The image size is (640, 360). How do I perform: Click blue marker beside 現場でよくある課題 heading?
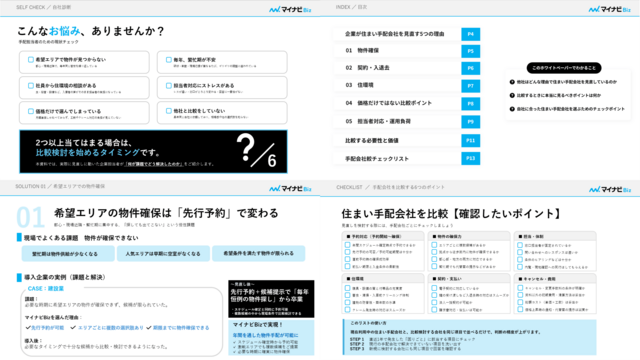(19, 238)
